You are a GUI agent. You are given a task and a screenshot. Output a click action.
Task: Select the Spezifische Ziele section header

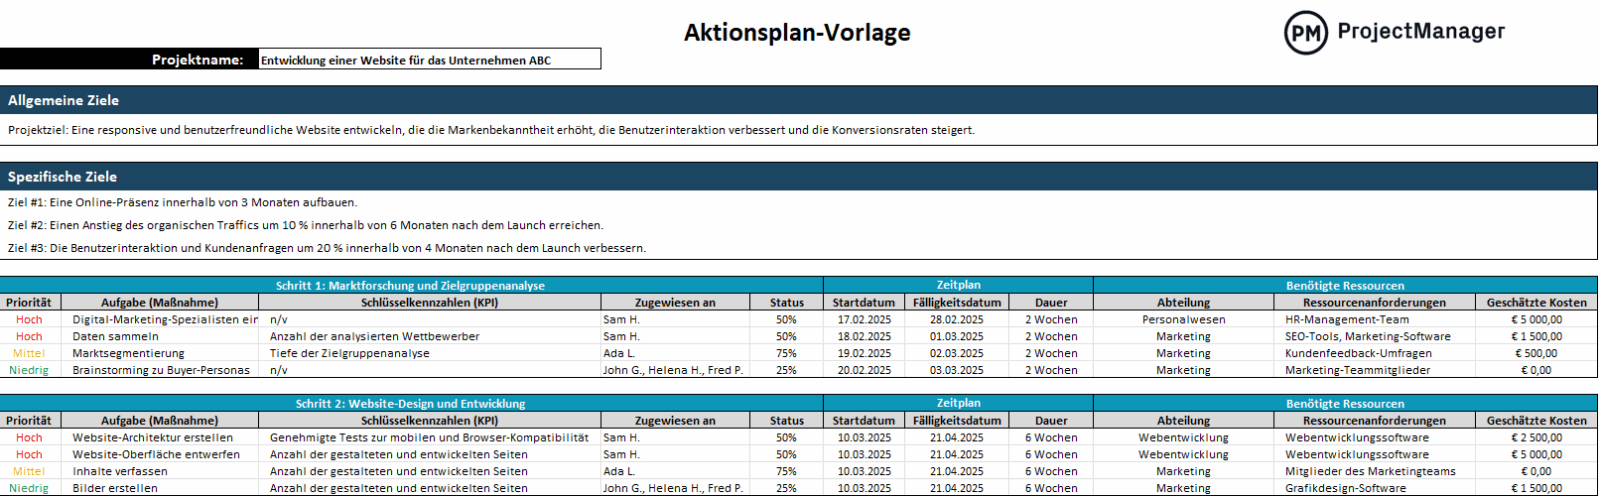point(63,177)
